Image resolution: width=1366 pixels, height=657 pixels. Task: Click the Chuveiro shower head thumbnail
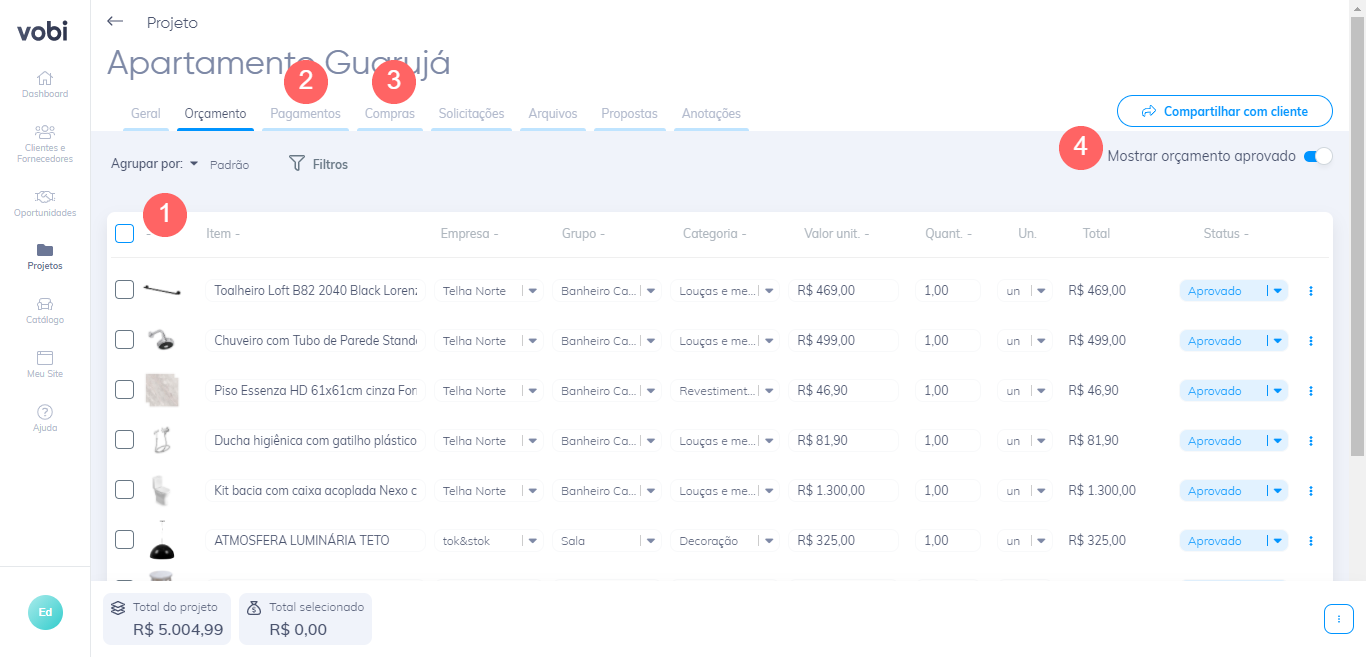click(162, 340)
